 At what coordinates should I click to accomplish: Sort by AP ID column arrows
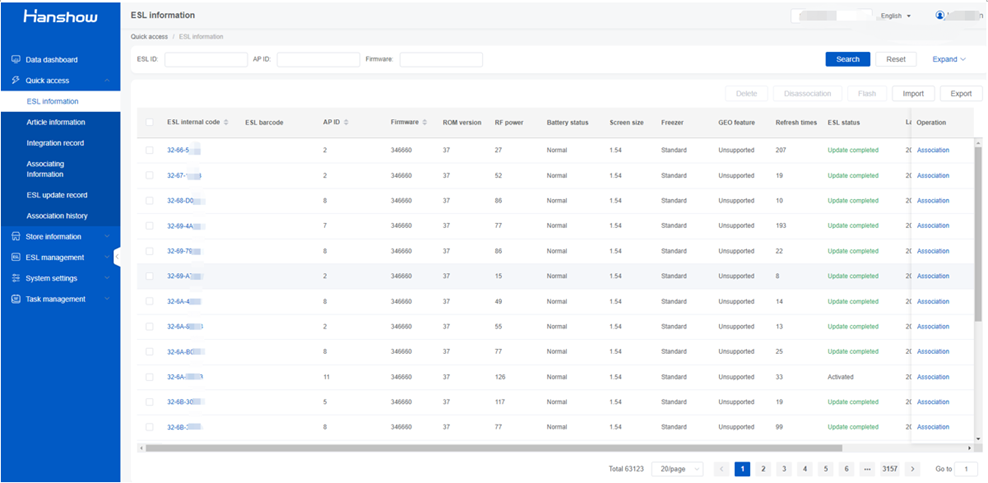point(346,122)
